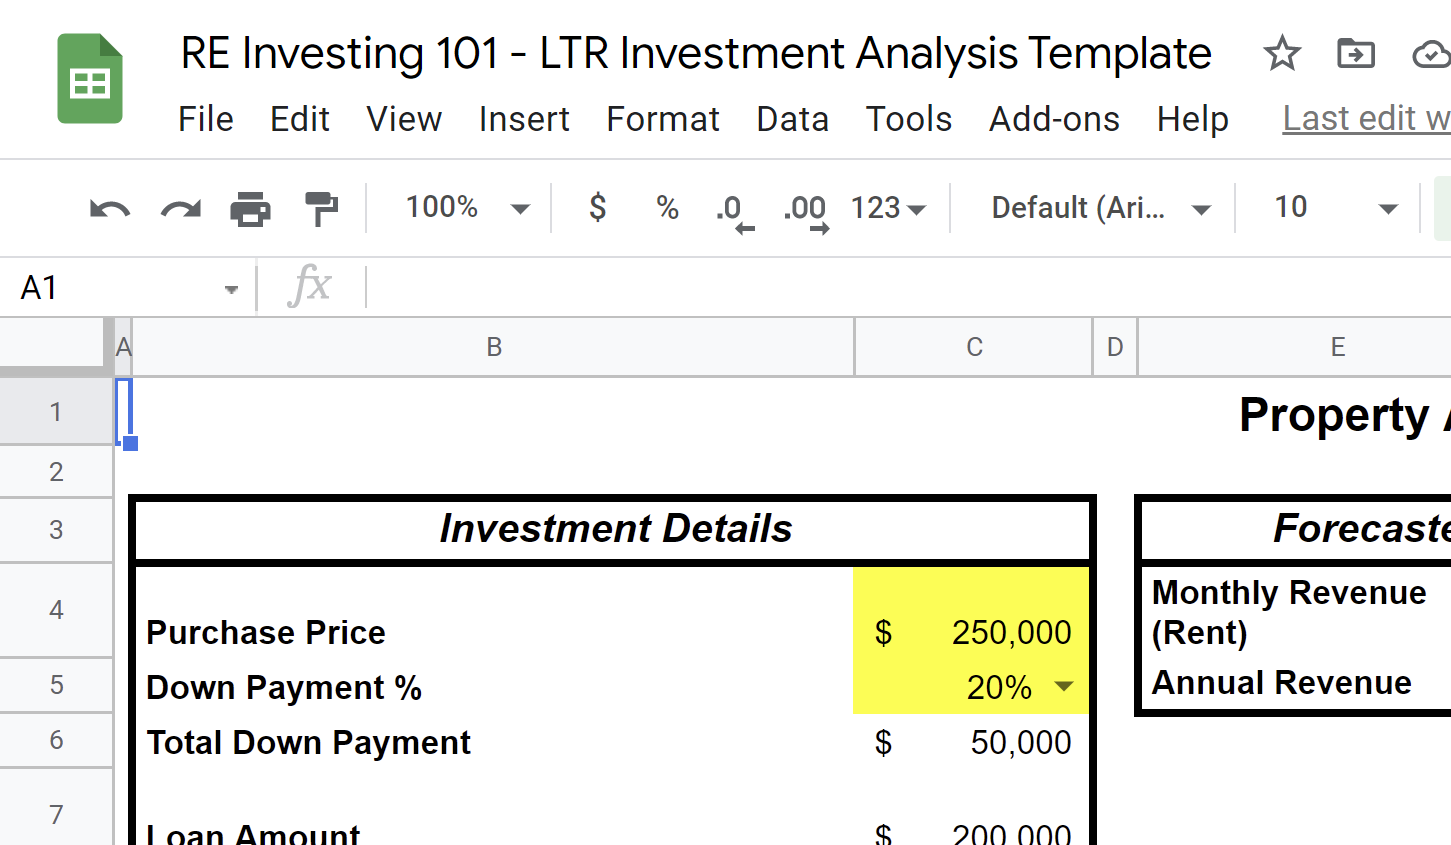Viewport: 1451px width, 845px height.
Task: Select column C header
Action: [x=974, y=347]
